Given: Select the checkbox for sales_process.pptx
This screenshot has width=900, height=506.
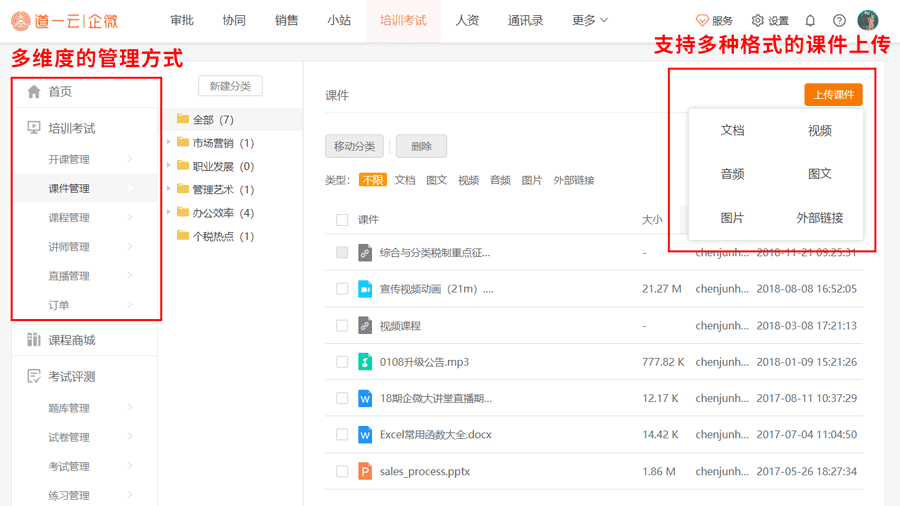Looking at the screenshot, I should (342, 471).
